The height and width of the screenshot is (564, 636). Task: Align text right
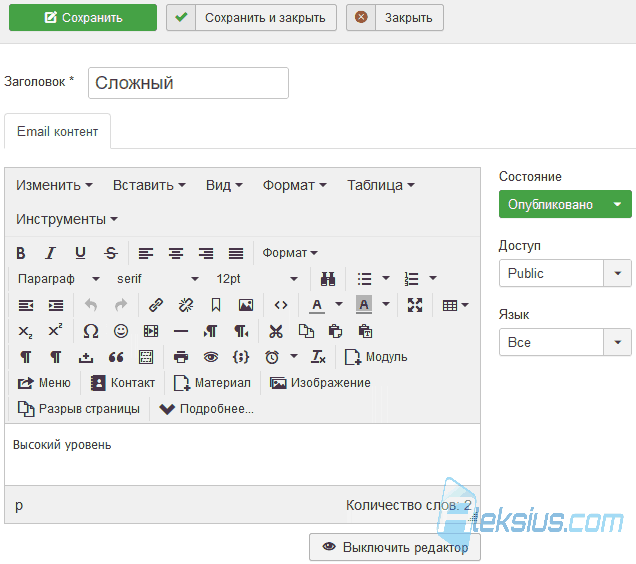coord(206,253)
